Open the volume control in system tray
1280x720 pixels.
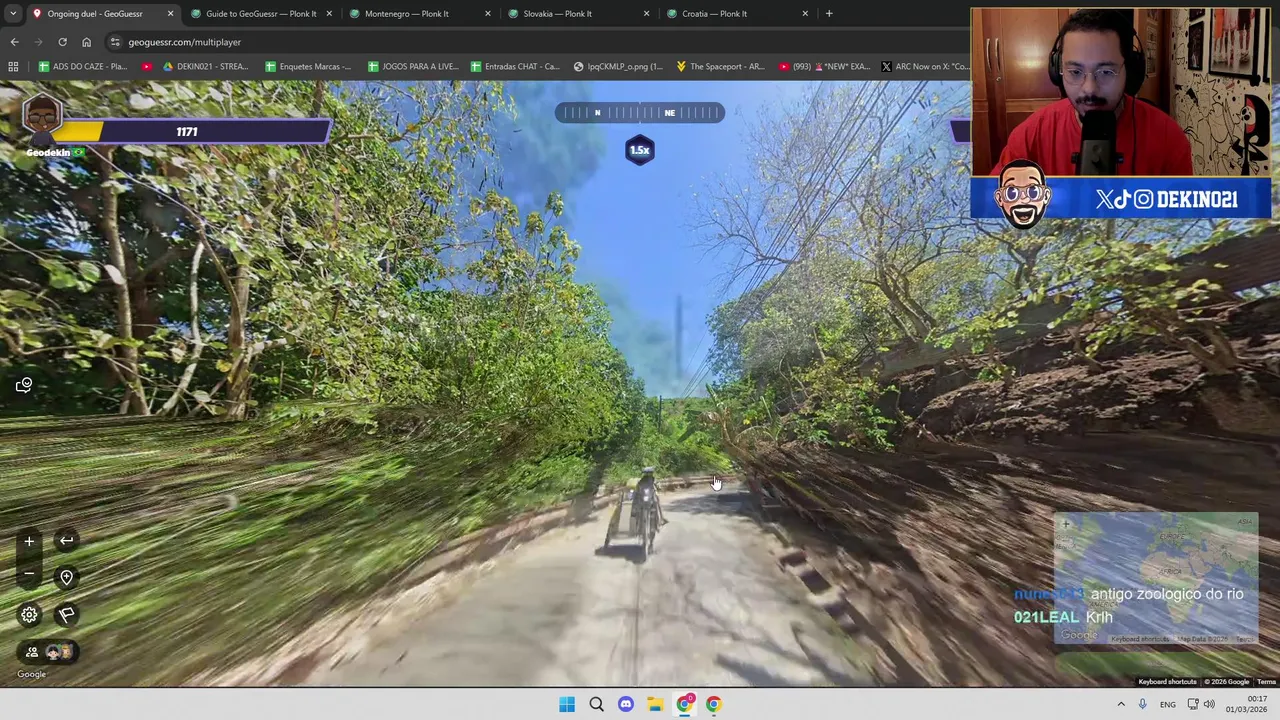pos(1209,704)
